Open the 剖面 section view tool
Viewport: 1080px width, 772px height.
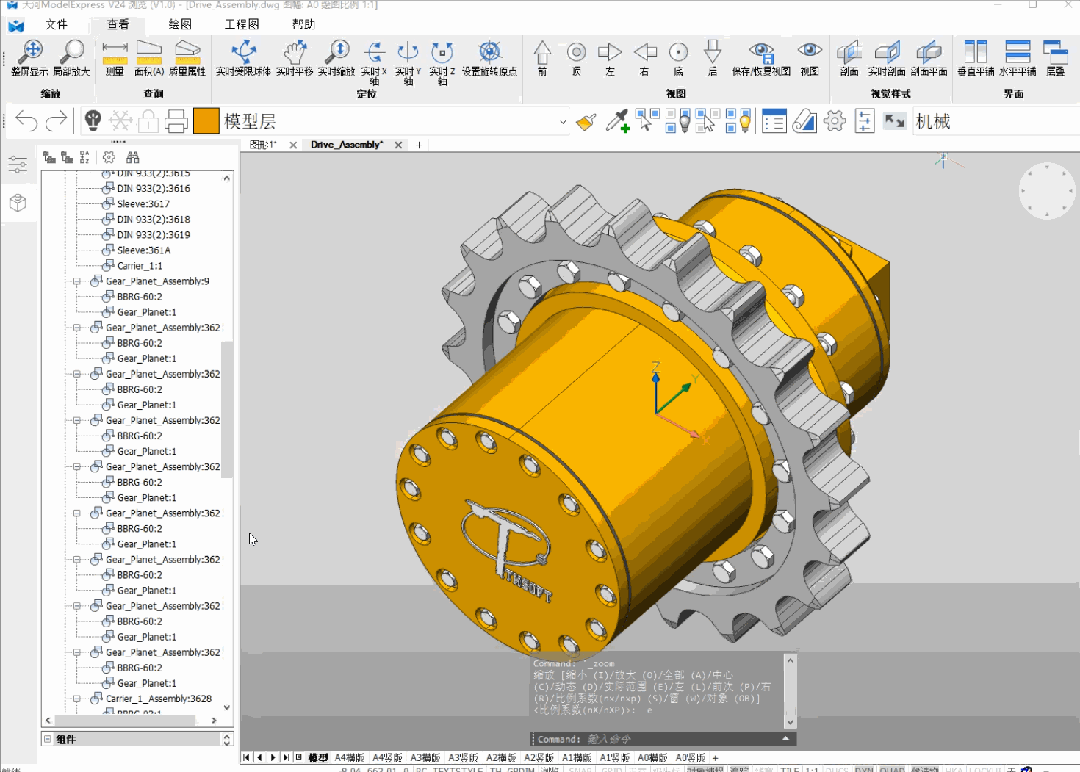click(x=848, y=52)
